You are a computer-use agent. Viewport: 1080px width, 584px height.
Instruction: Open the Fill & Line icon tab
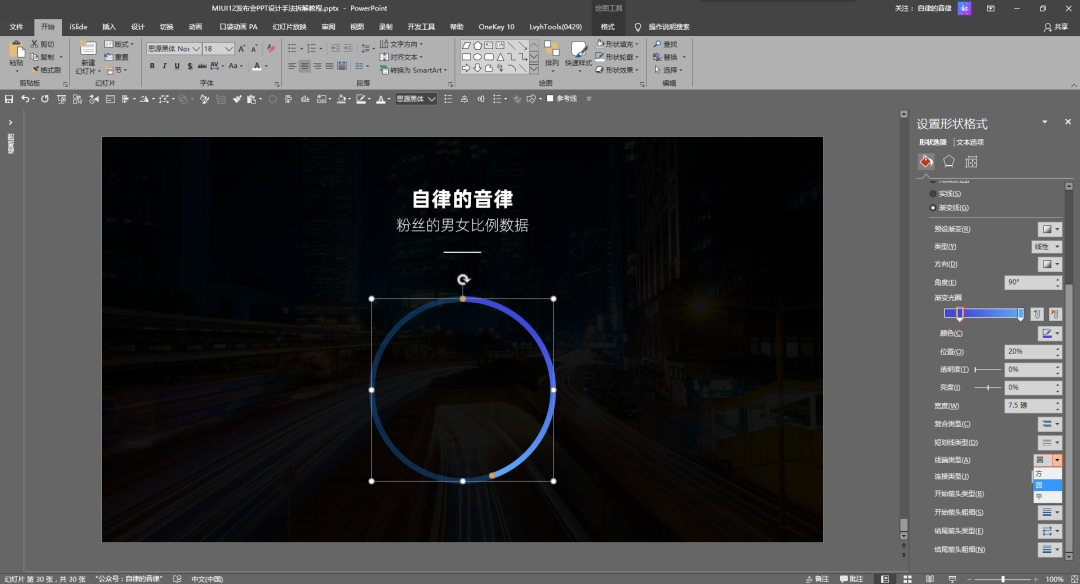(x=926, y=161)
